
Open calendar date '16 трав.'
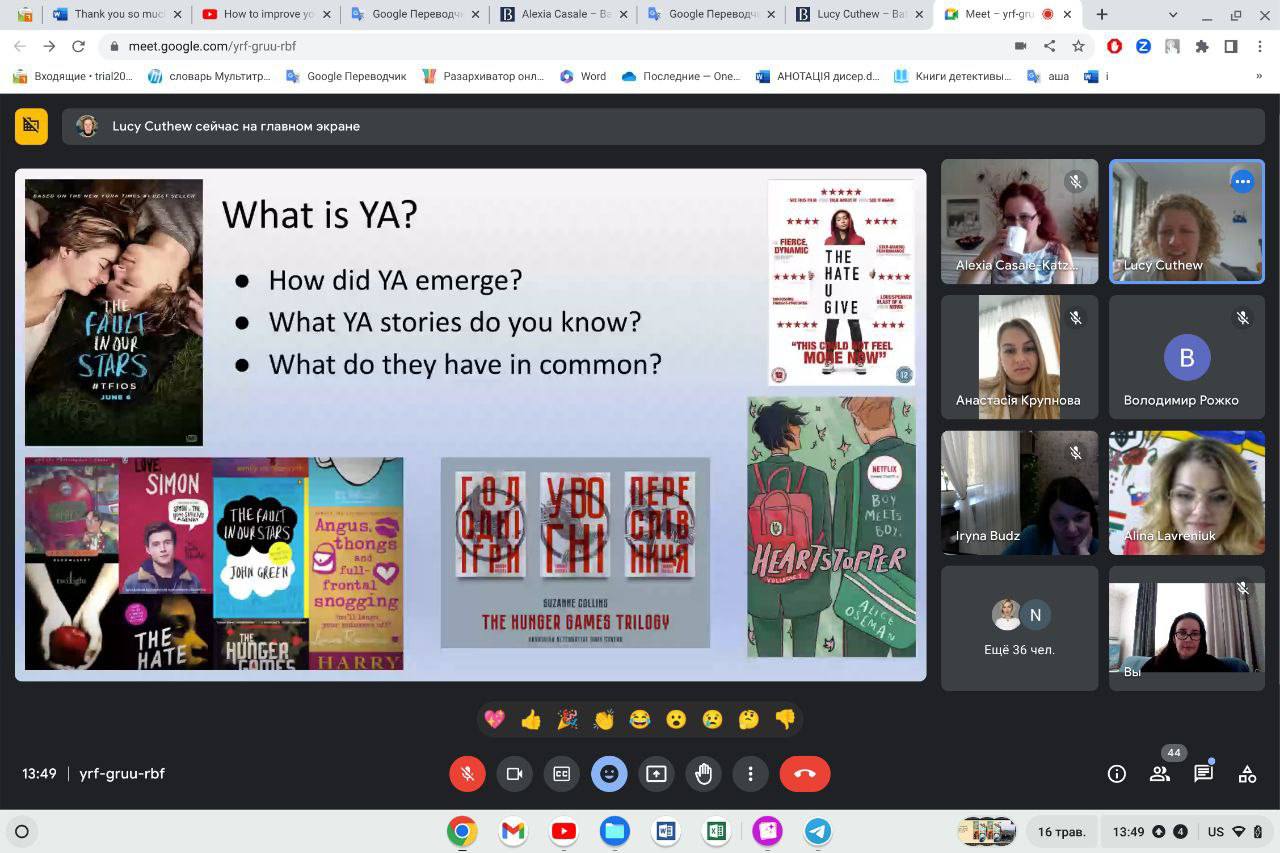[x=1061, y=831]
